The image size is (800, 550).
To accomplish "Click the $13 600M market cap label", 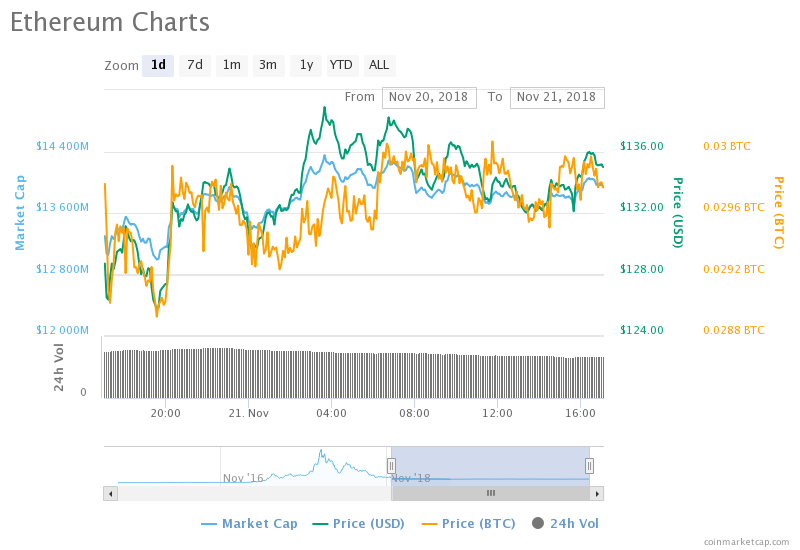I will 62,207.
